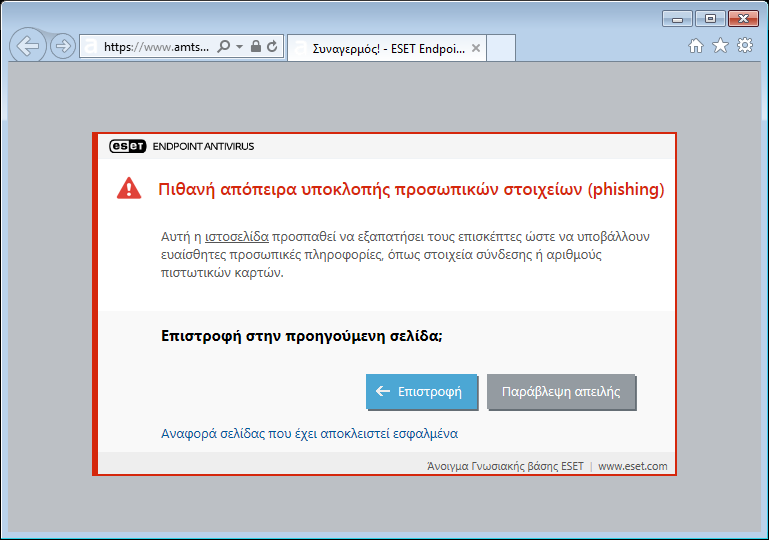769x540 pixels.
Task: Refresh the page with reload icon
Action: (x=272, y=46)
